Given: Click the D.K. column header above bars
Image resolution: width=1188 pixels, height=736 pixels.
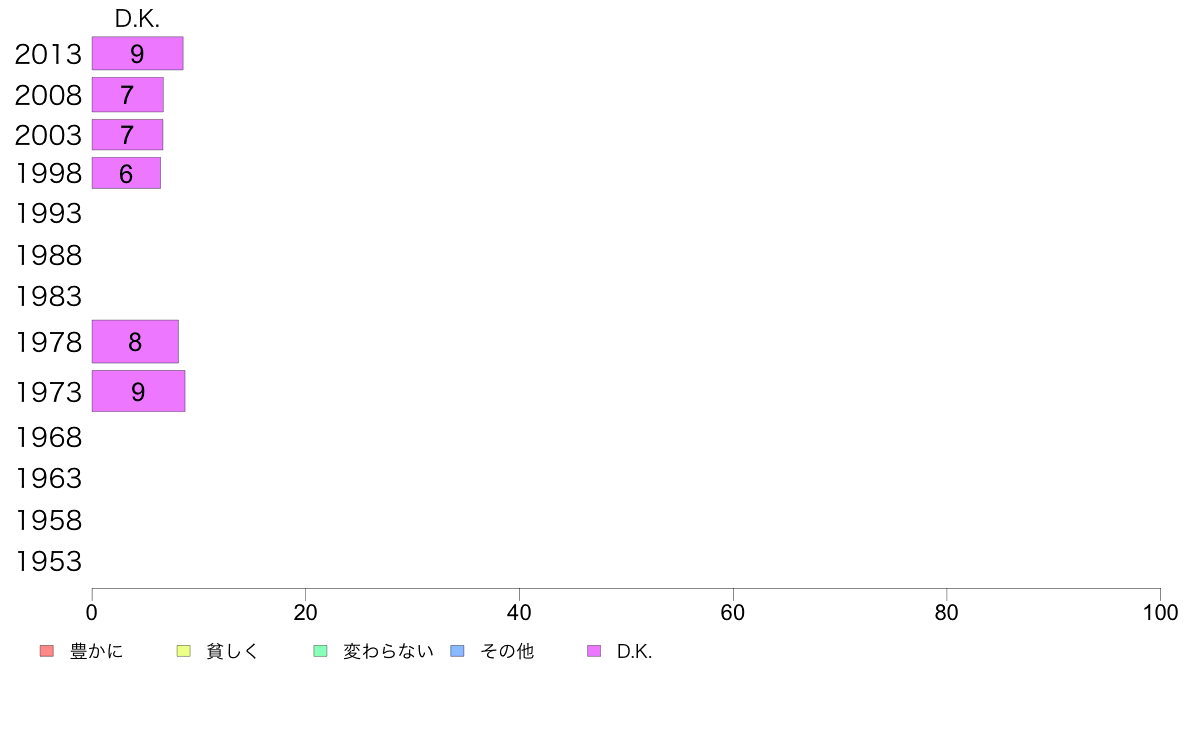Looking at the screenshot, I should [137, 19].
